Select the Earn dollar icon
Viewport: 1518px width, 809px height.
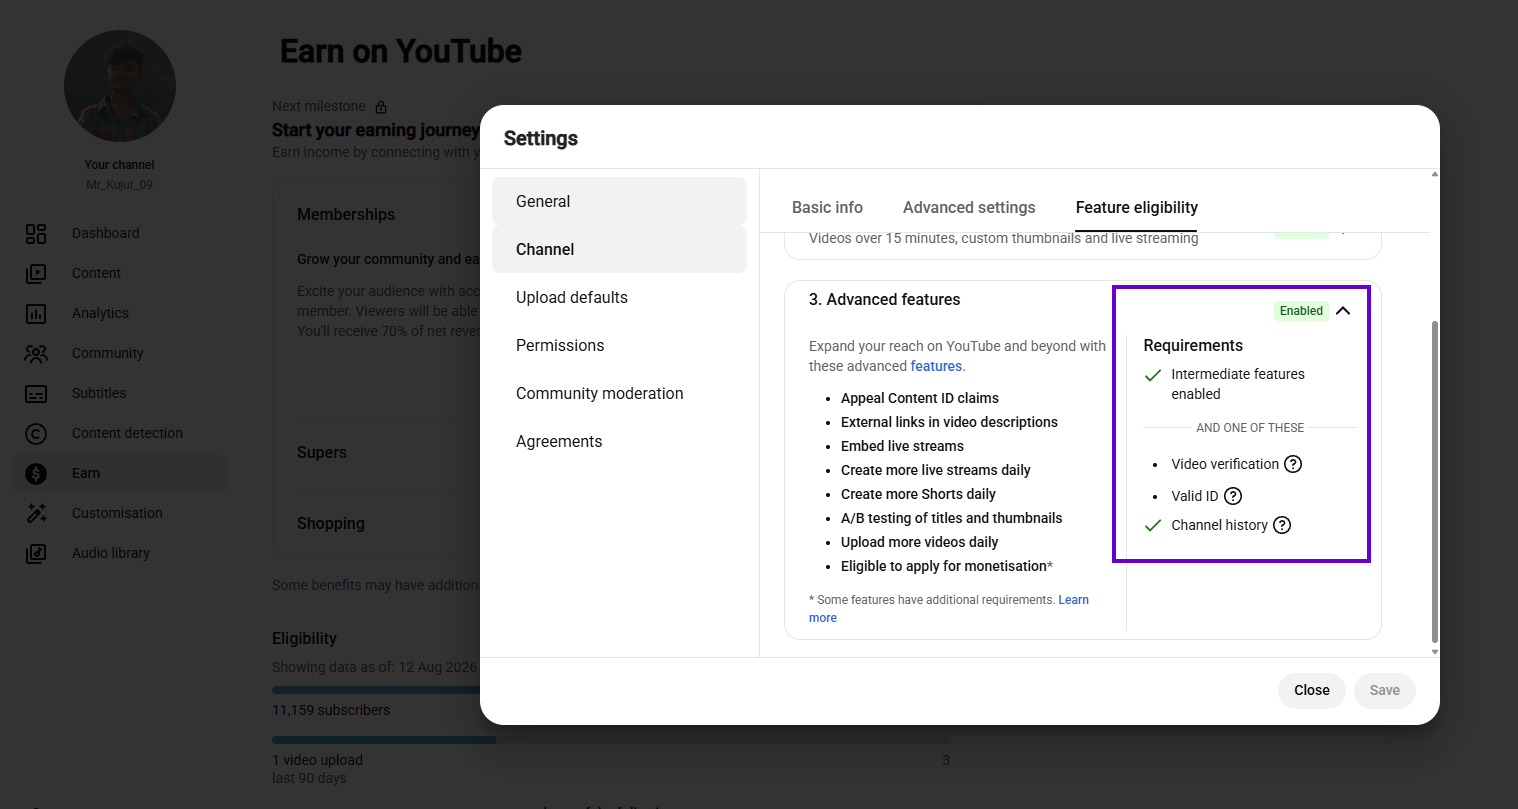point(36,473)
